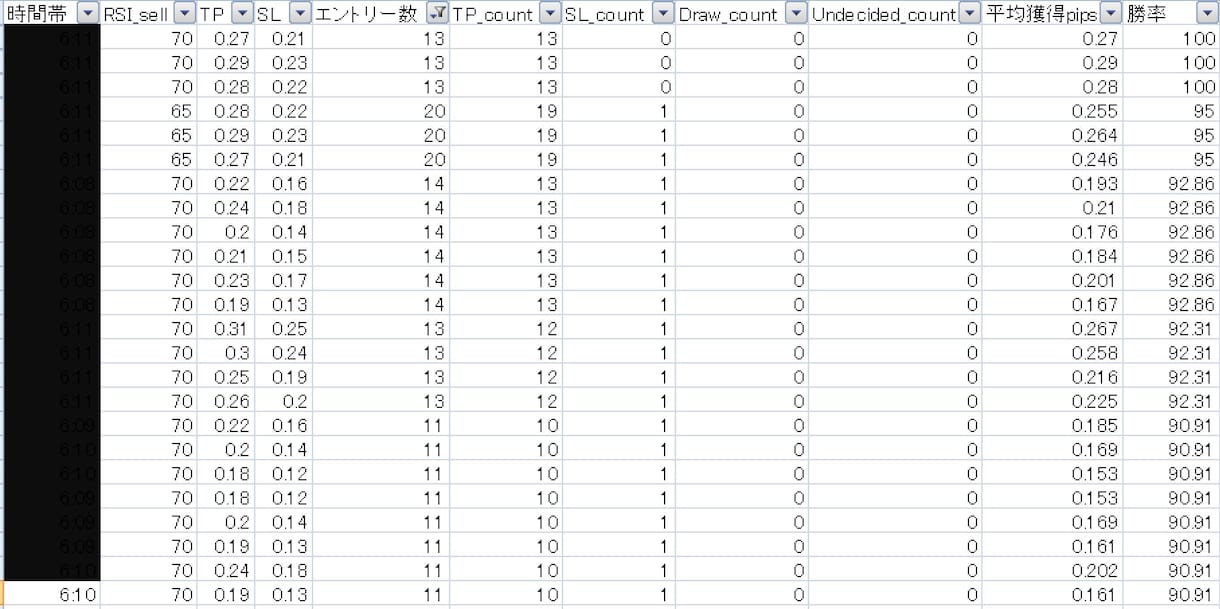Click the エントリー数 header text

368,14
